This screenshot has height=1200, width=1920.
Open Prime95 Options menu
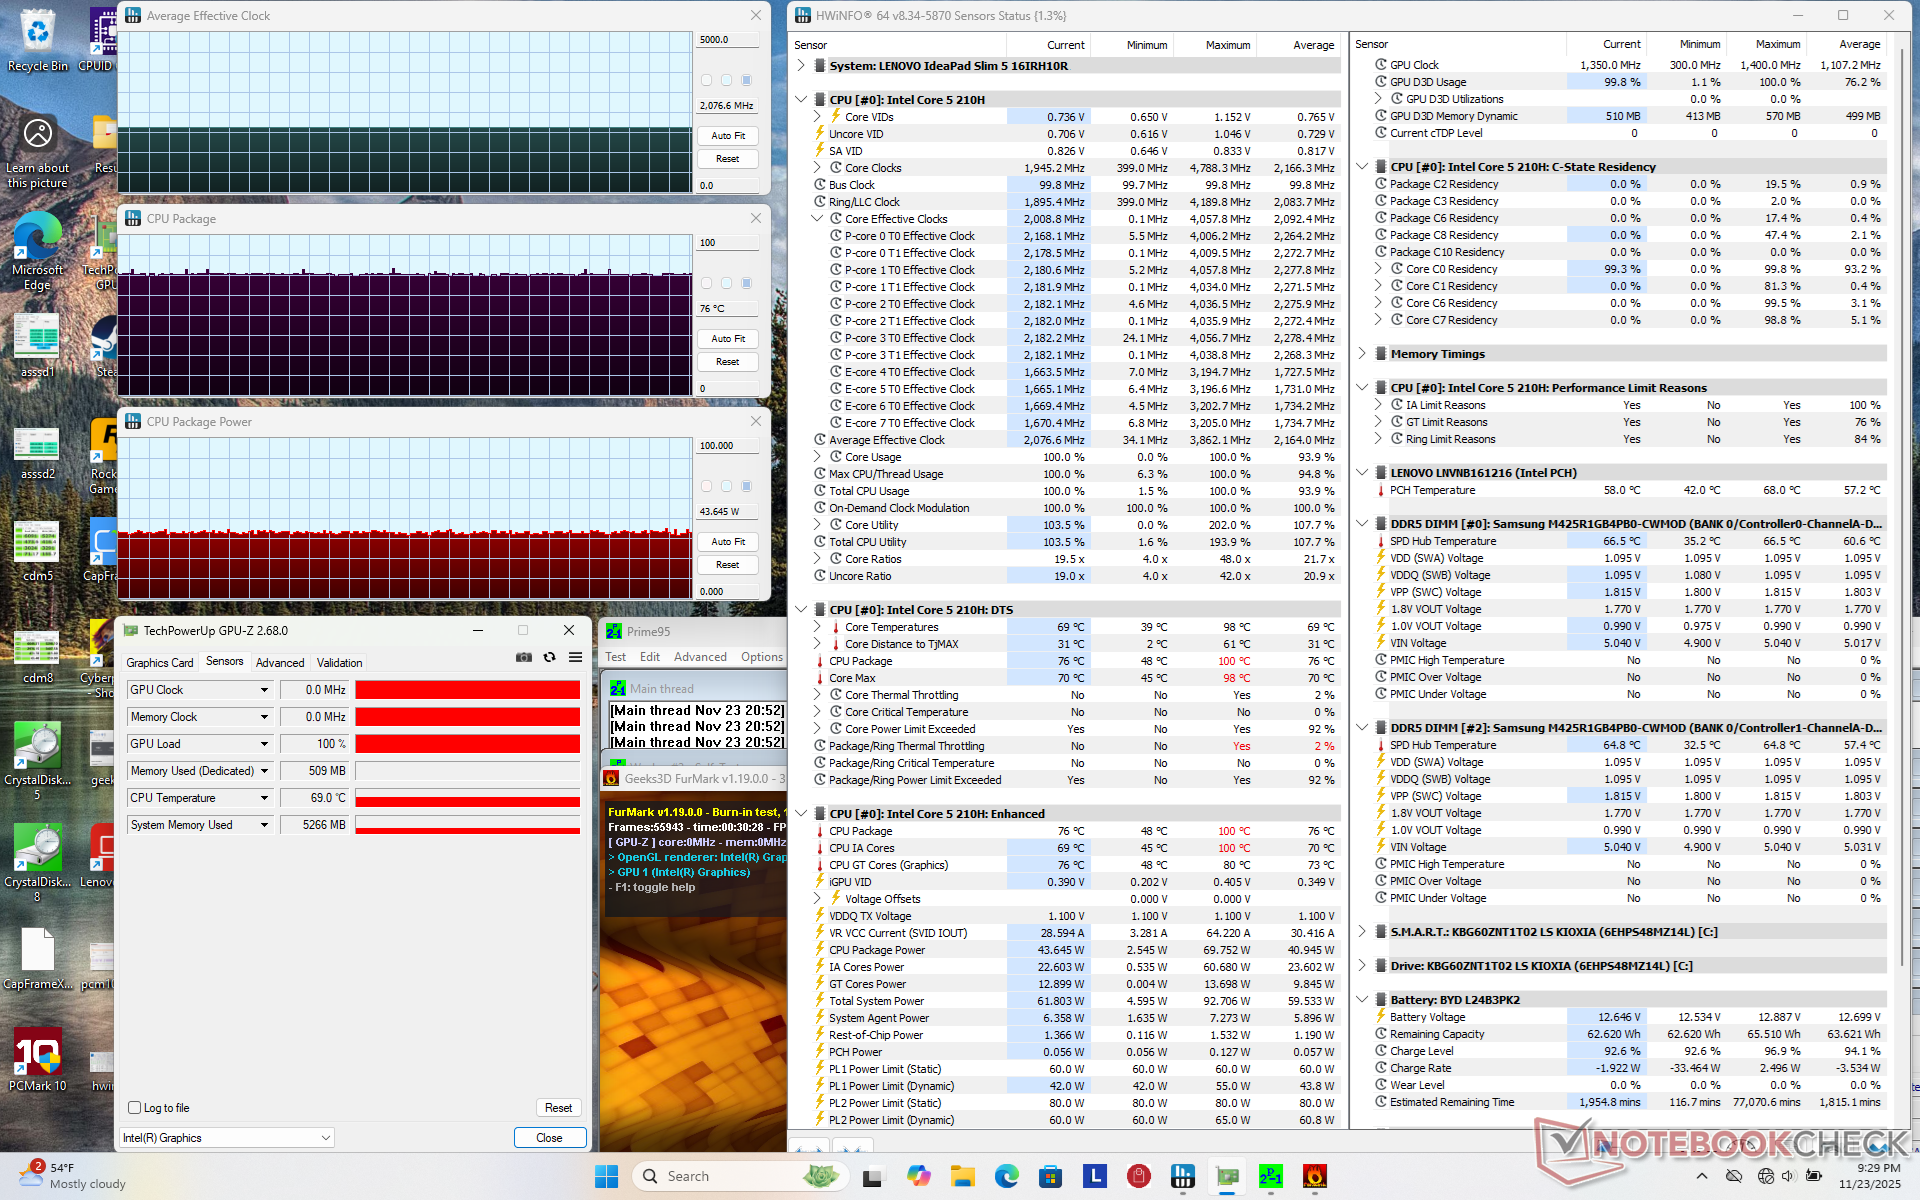click(761, 657)
